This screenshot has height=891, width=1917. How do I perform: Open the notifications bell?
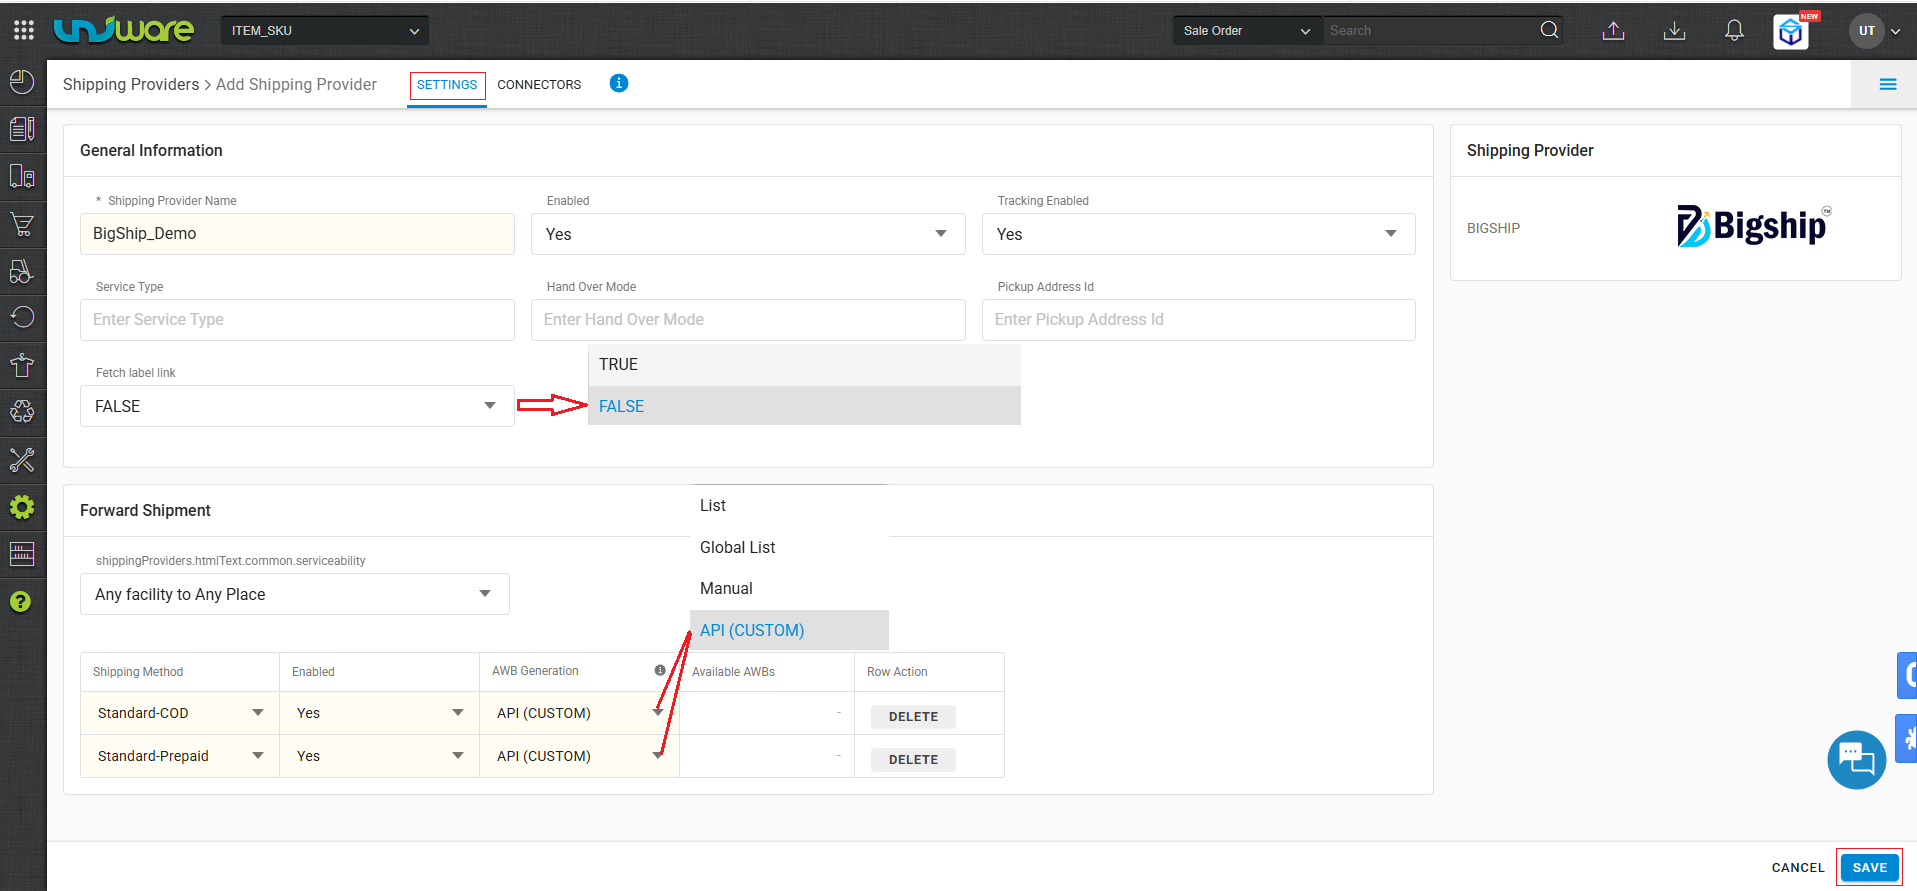tap(1734, 31)
